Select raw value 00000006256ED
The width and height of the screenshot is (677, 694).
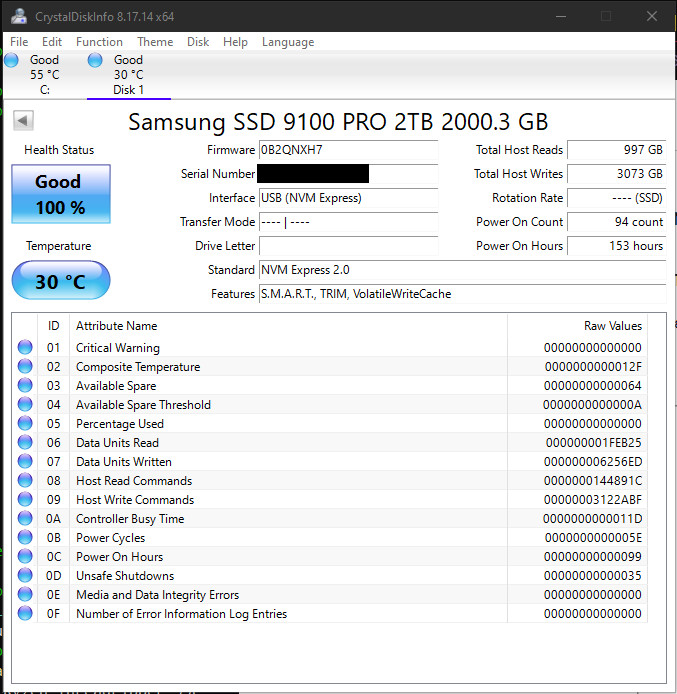593,462
